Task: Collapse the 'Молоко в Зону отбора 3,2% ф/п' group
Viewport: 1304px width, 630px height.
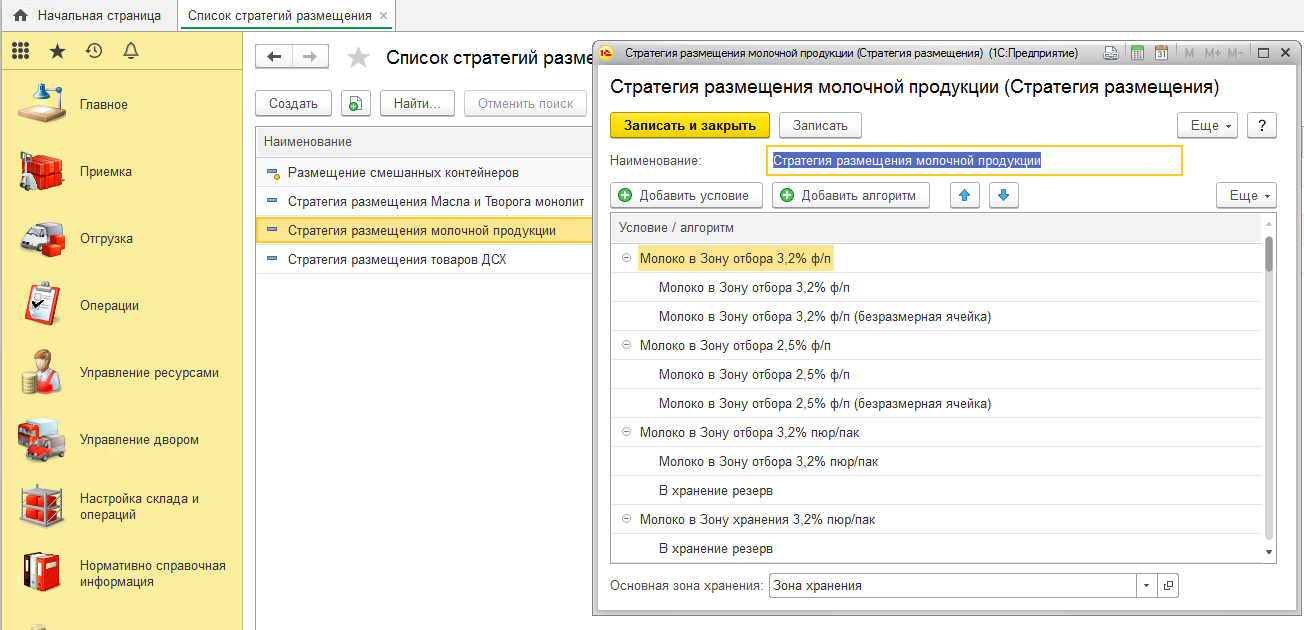Action: click(x=627, y=258)
